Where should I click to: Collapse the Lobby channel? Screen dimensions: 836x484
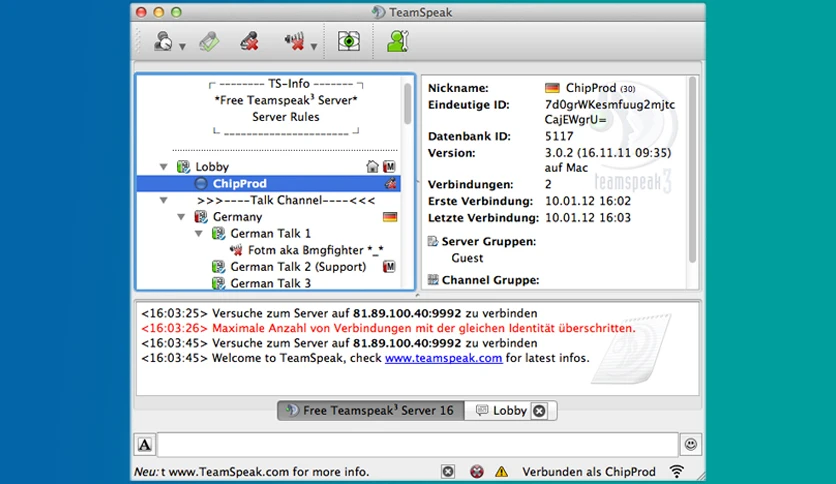coord(164,167)
